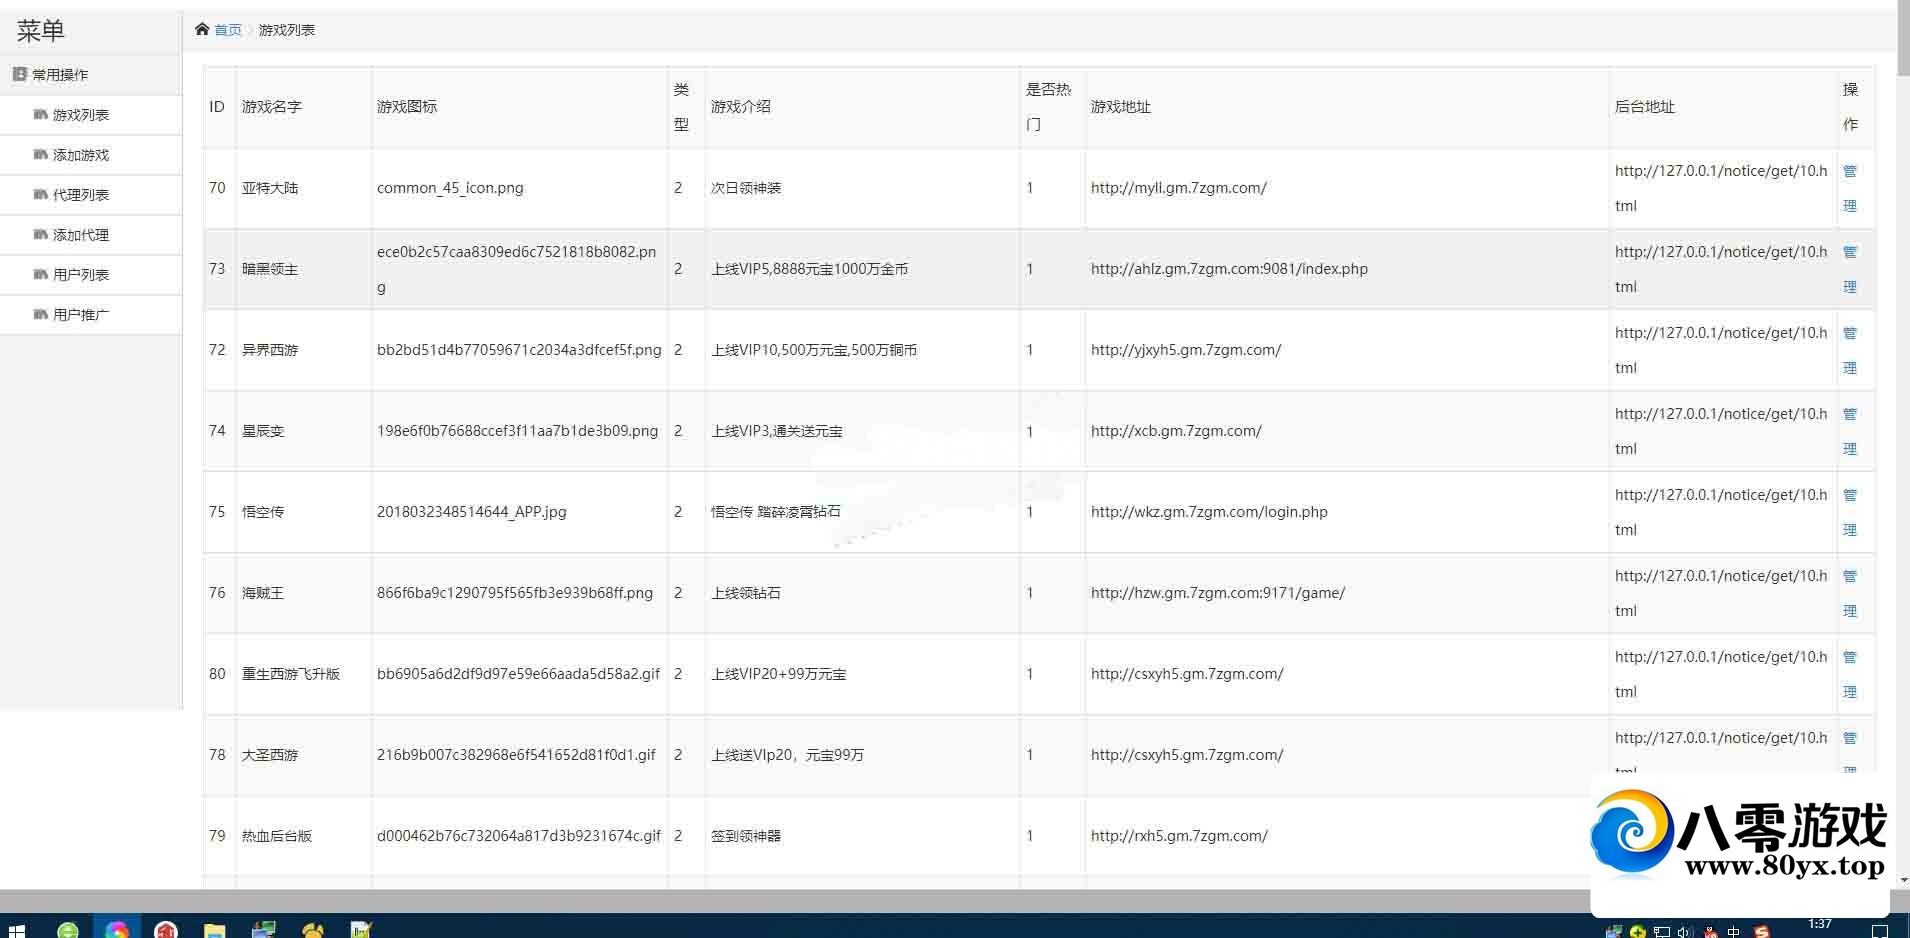Click the home icon in the breadcrumb

(202, 29)
